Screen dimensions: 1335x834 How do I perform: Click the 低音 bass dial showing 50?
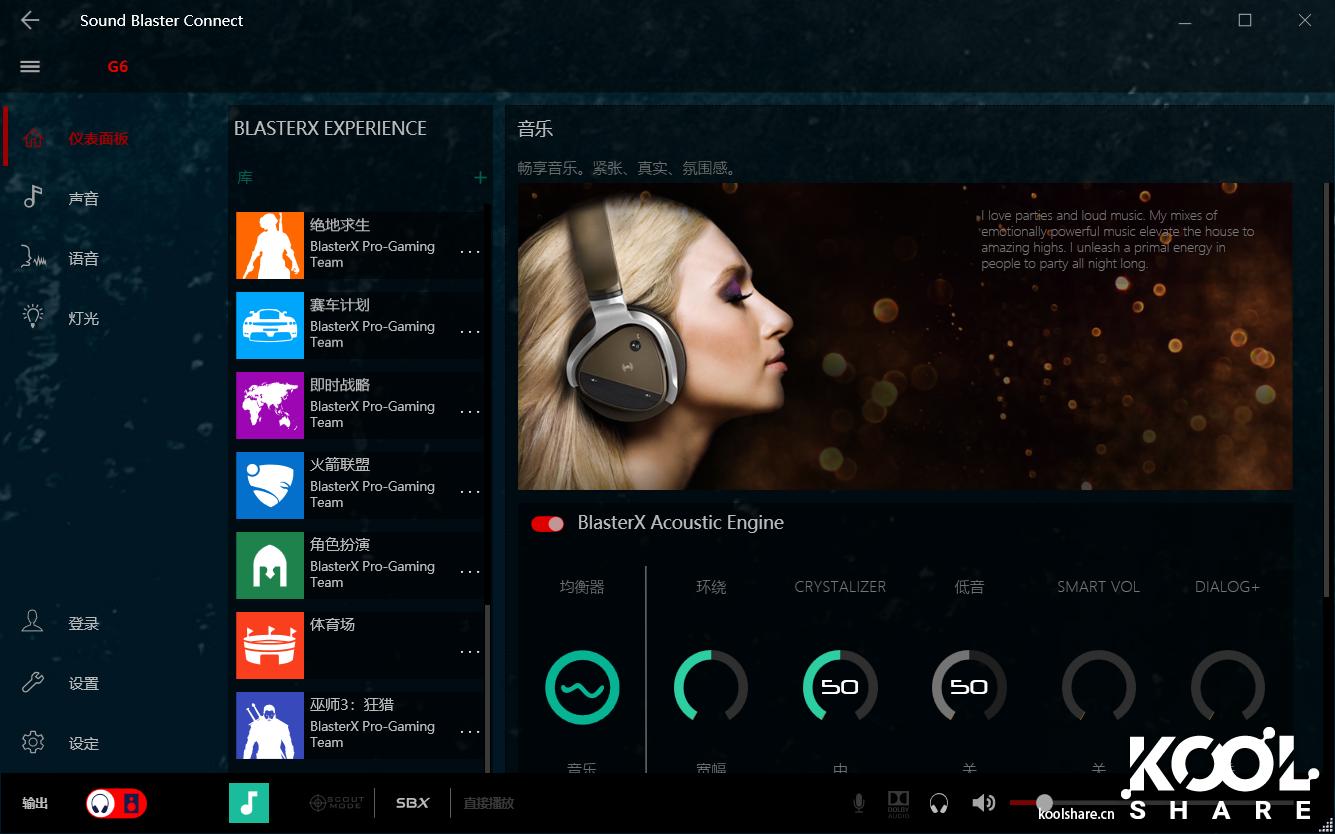click(969, 687)
